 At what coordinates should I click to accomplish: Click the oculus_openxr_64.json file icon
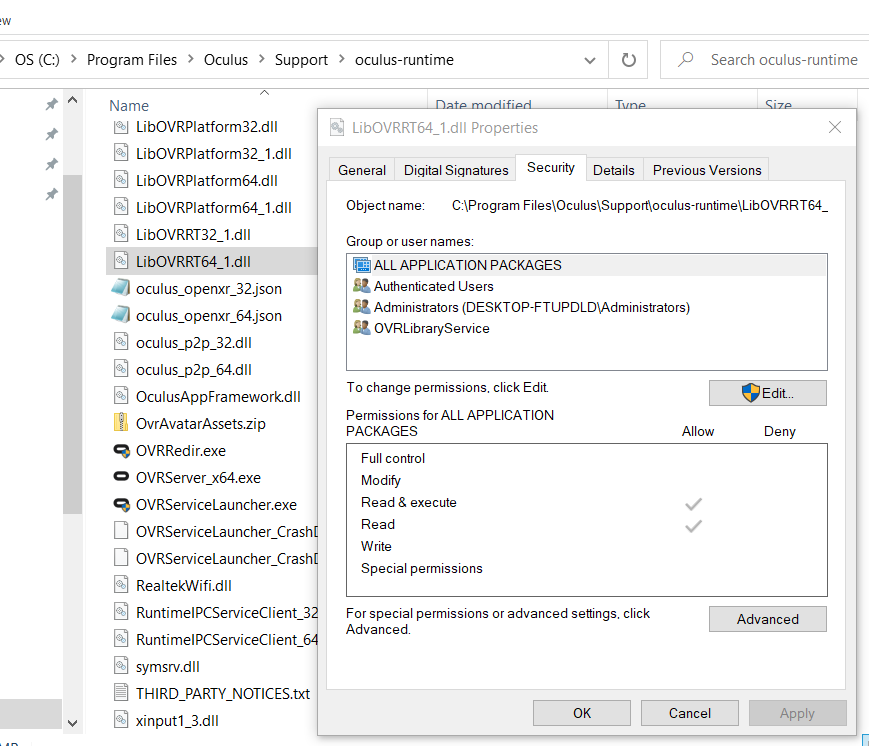click(x=121, y=315)
